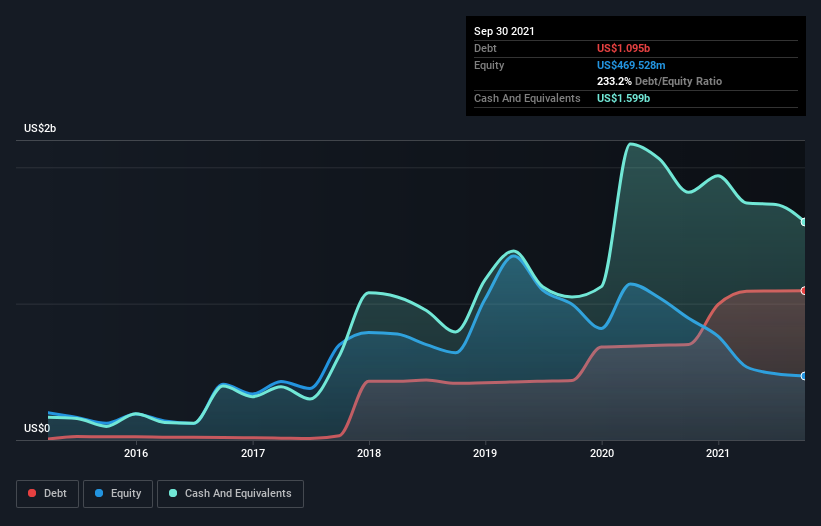
Task: Click Cash And Equivalents label in tooltip
Action: coord(527,98)
